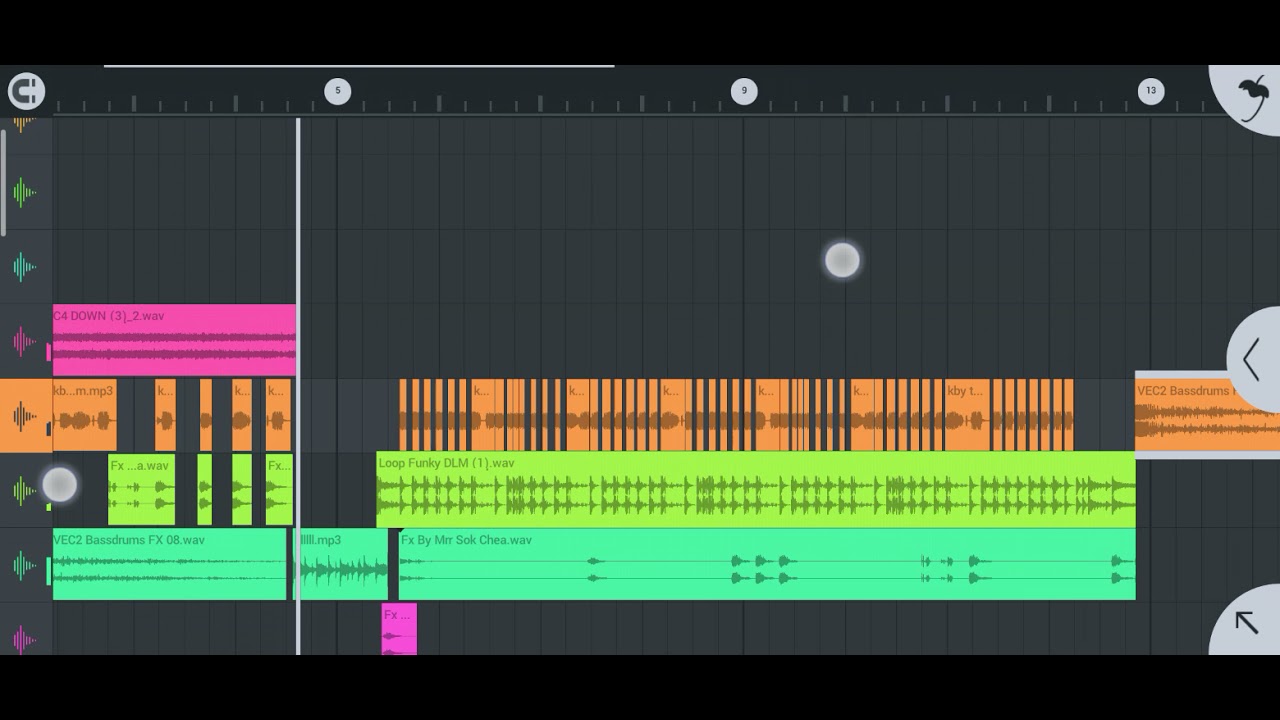Click the vertical track scrollbar on left
The height and width of the screenshot is (720, 1280).
point(4,182)
